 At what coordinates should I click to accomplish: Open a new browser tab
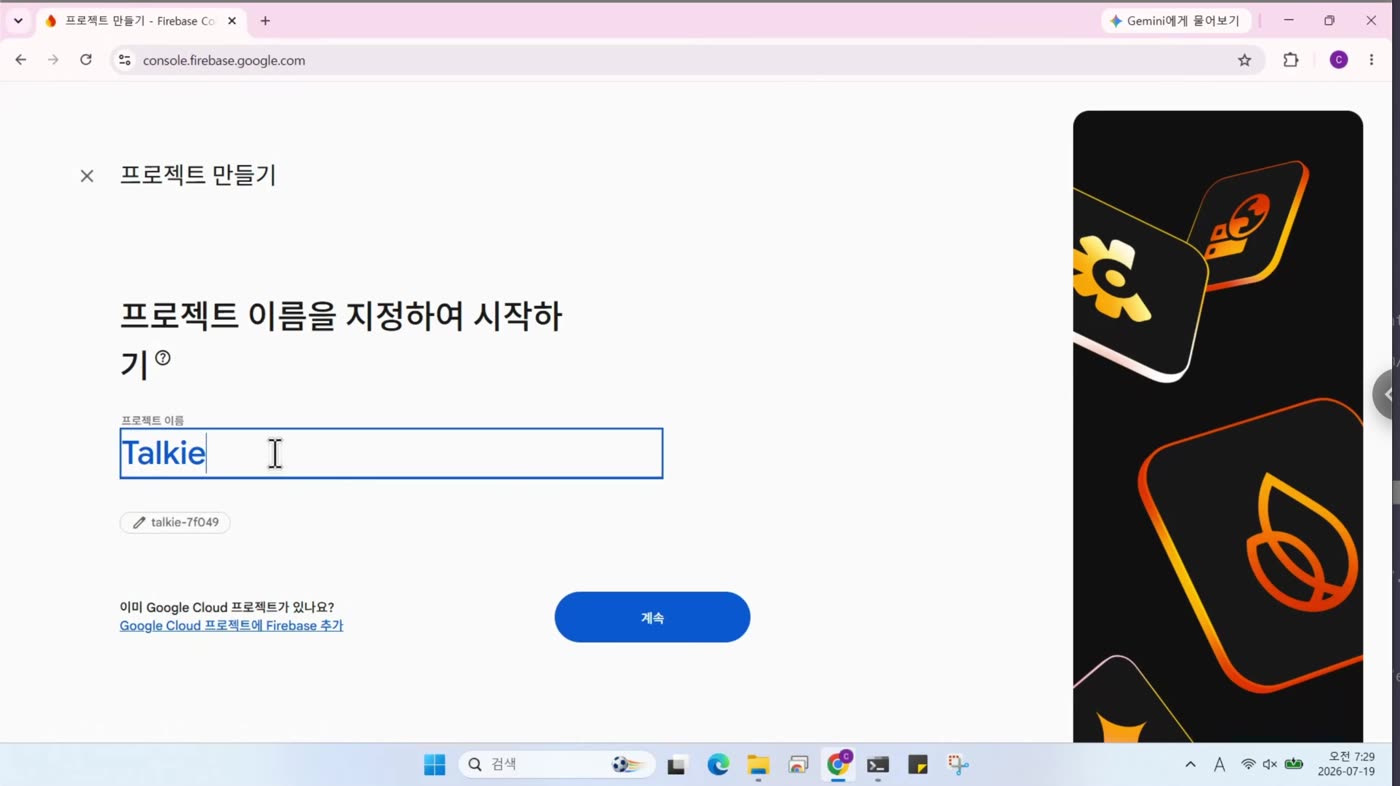coord(265,21)
